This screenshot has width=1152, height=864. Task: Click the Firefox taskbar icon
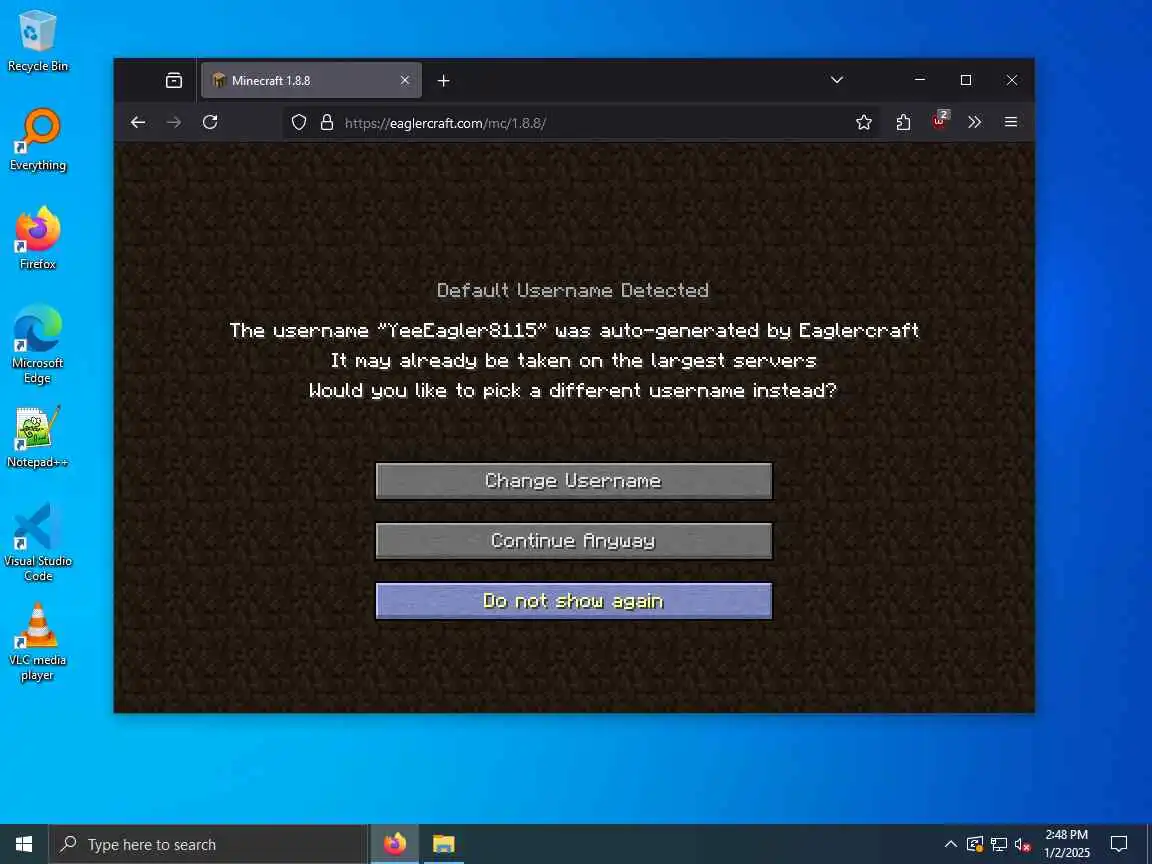395,844
